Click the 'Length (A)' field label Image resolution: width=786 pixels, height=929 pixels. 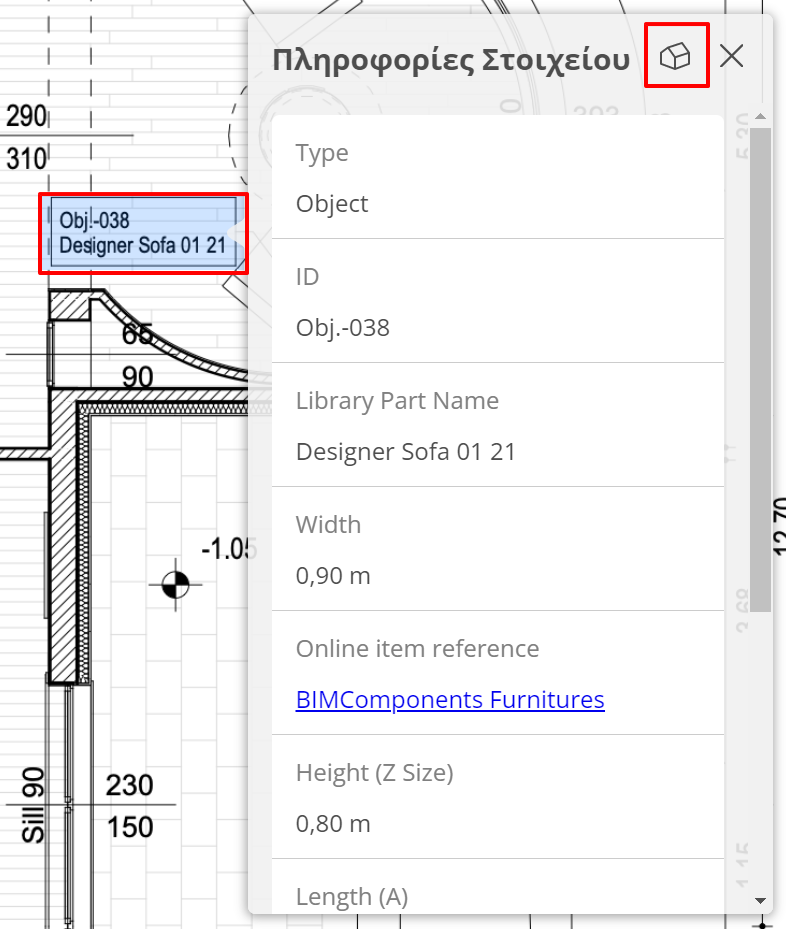tap(352, 897)
